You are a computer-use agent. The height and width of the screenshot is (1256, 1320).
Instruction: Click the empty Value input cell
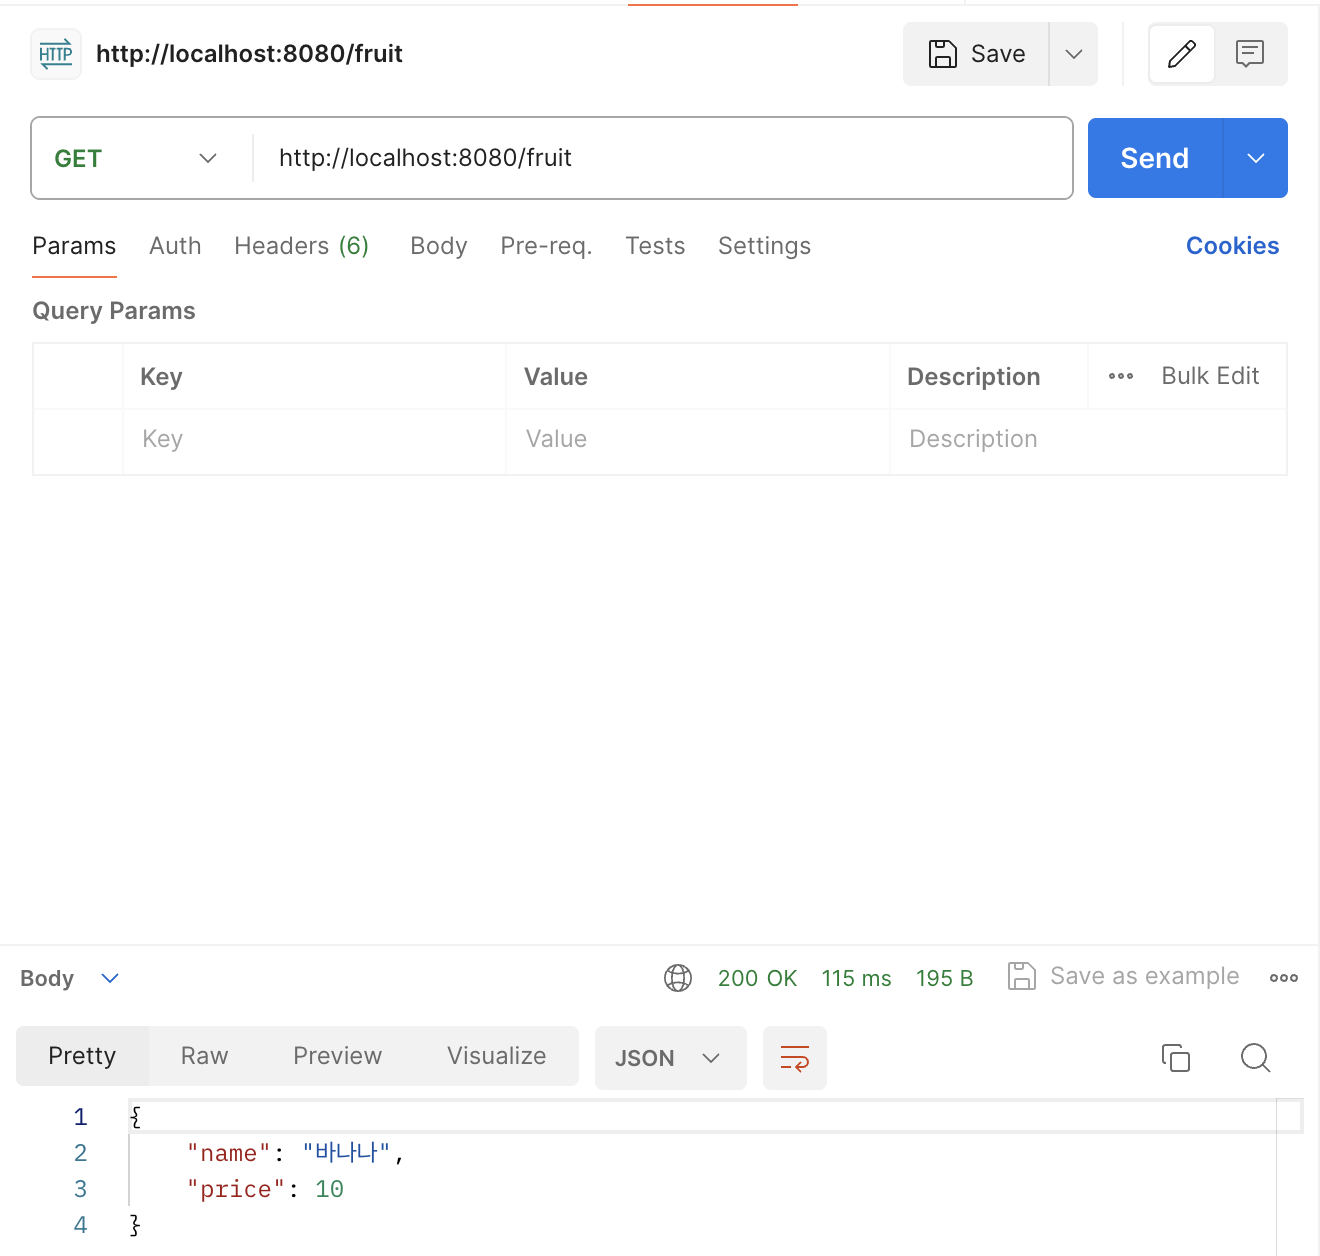click(698, 439)
